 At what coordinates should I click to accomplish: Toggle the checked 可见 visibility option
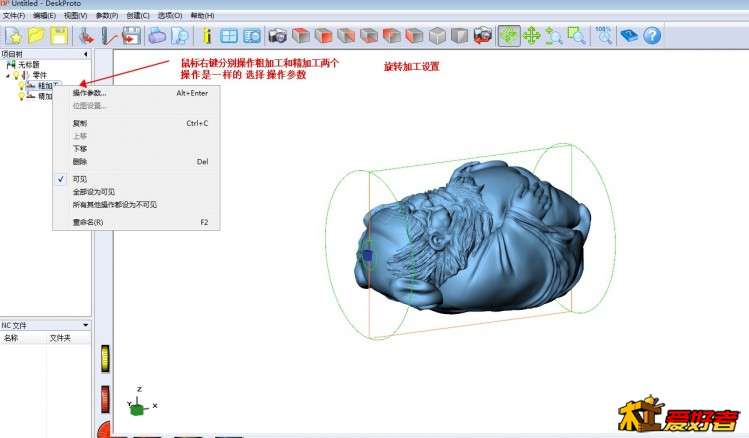80,179
